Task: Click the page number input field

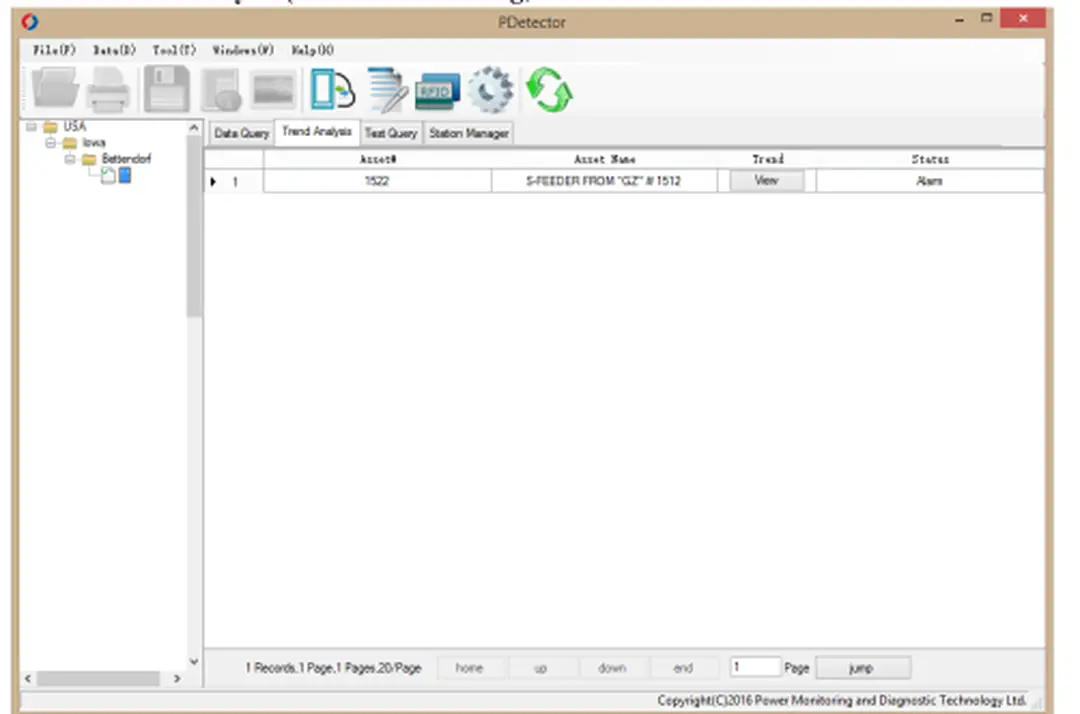Action: 754,667
